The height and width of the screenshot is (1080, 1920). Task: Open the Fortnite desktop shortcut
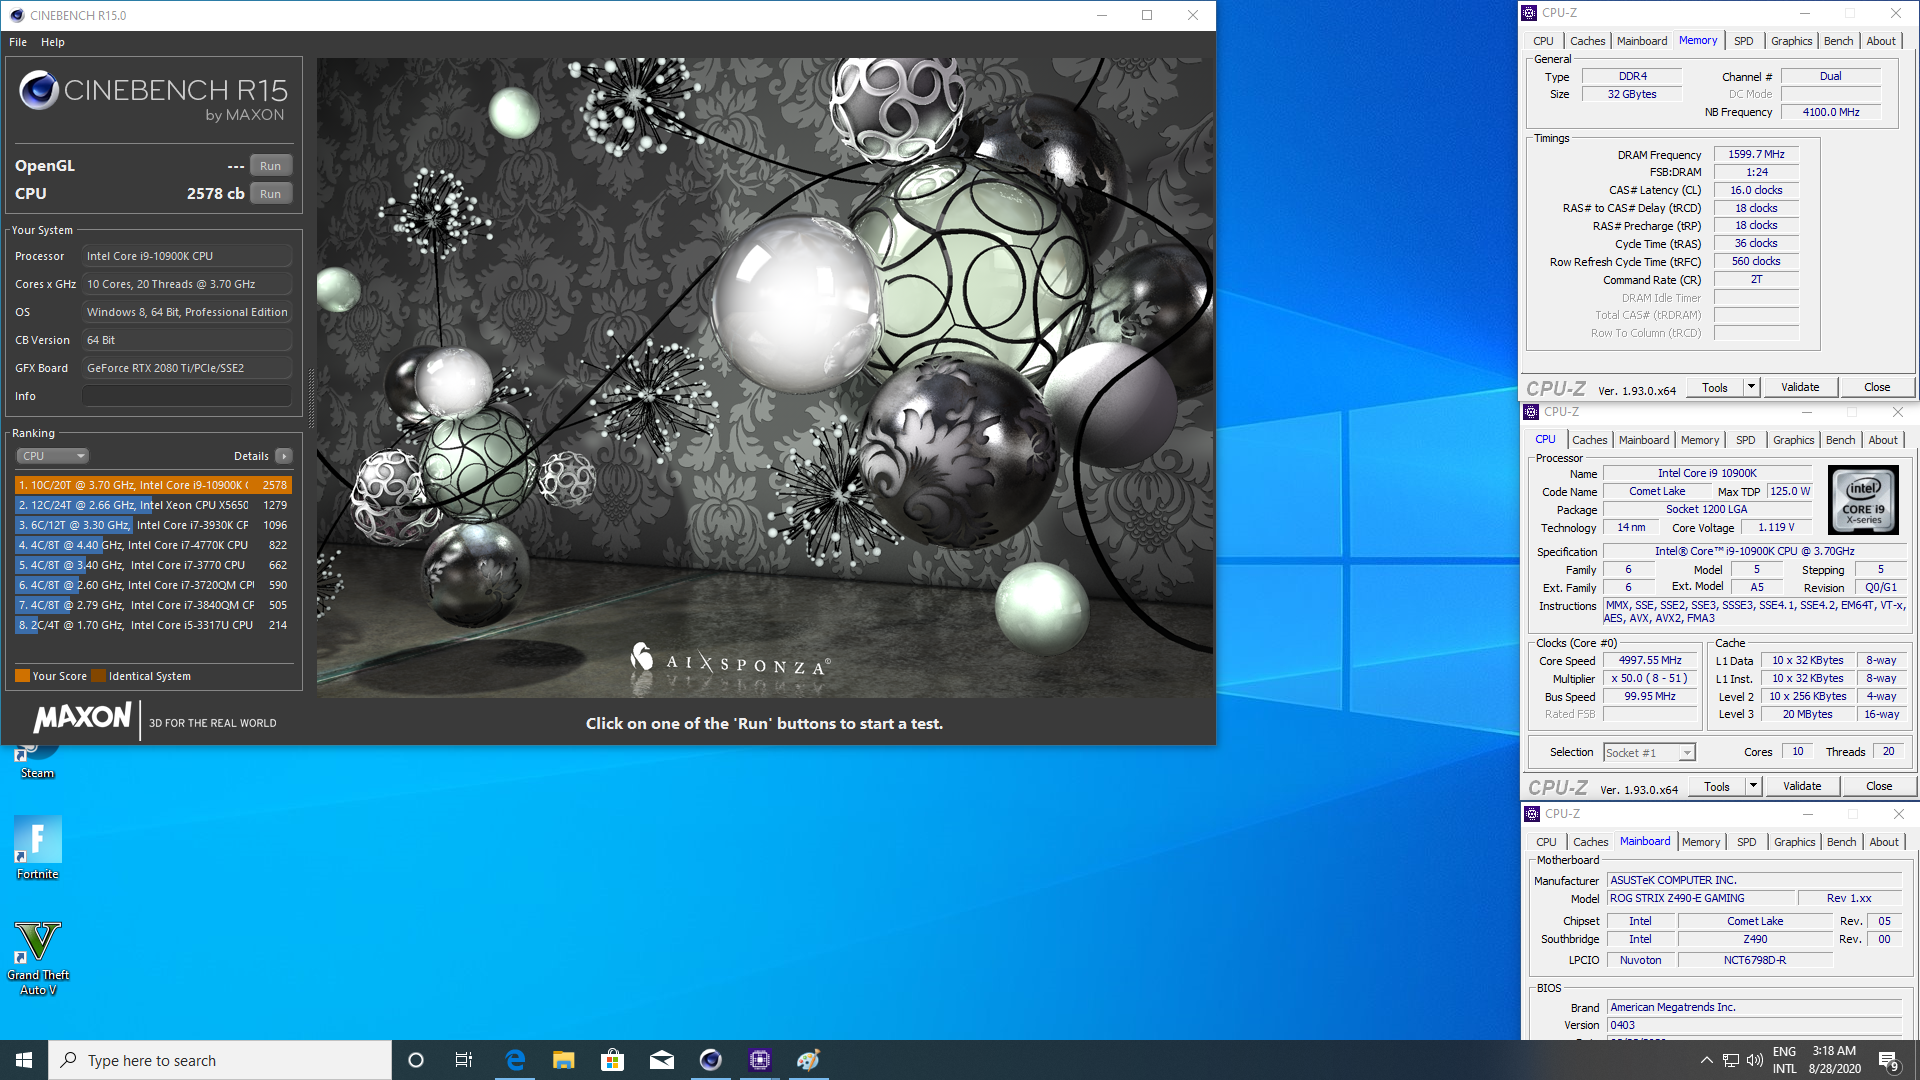point(38,848)
